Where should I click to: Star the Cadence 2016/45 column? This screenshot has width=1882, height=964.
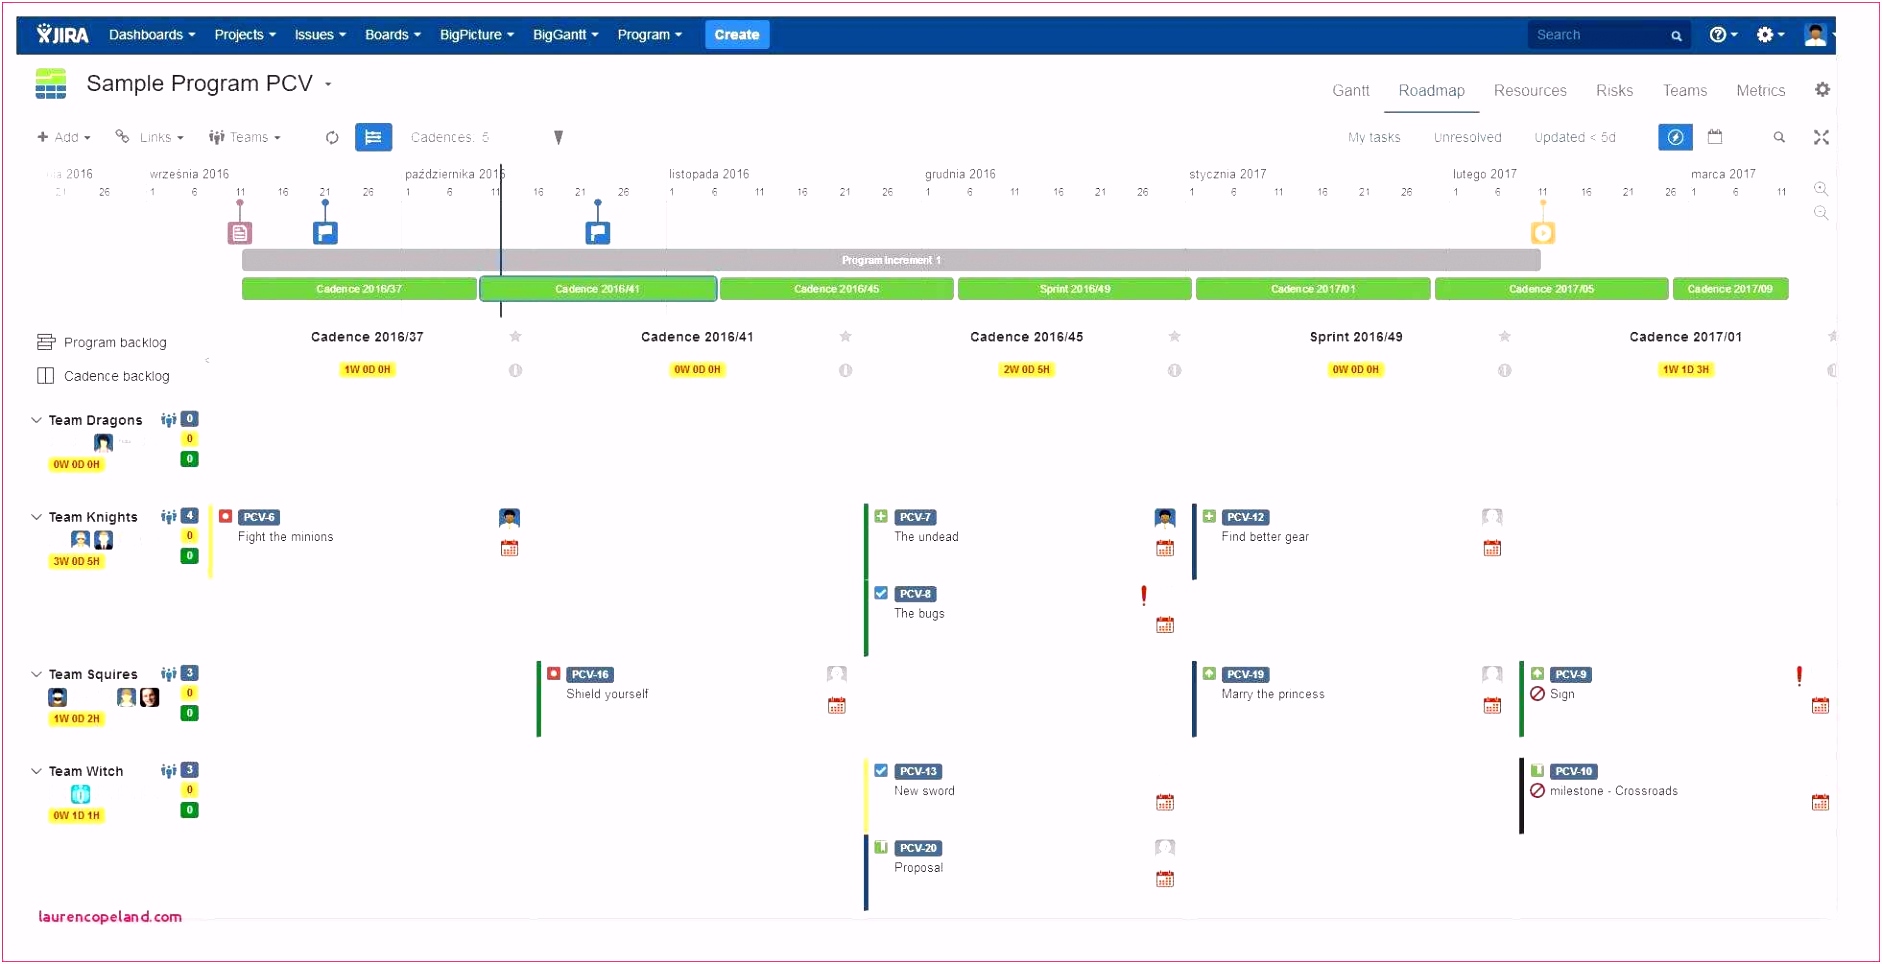coord(1174,336)
